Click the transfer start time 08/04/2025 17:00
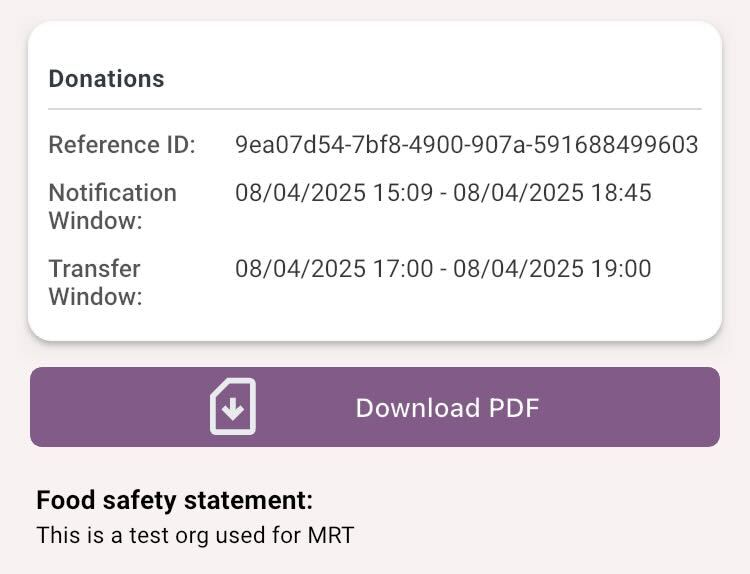 tap(334, 268)
